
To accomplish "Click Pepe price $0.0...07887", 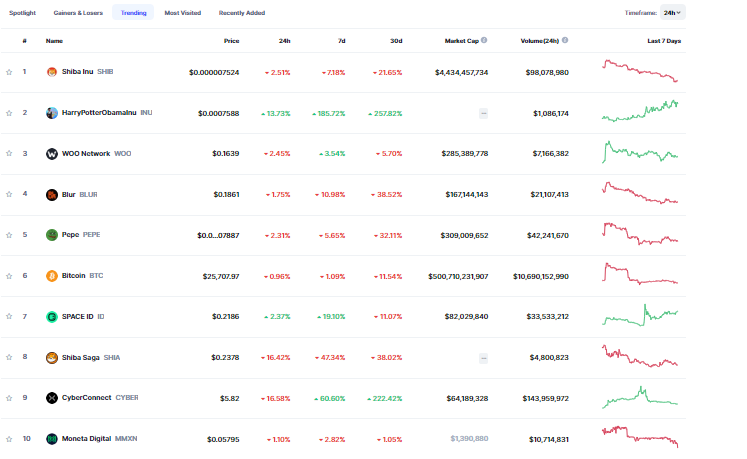I will pos(218,235).
